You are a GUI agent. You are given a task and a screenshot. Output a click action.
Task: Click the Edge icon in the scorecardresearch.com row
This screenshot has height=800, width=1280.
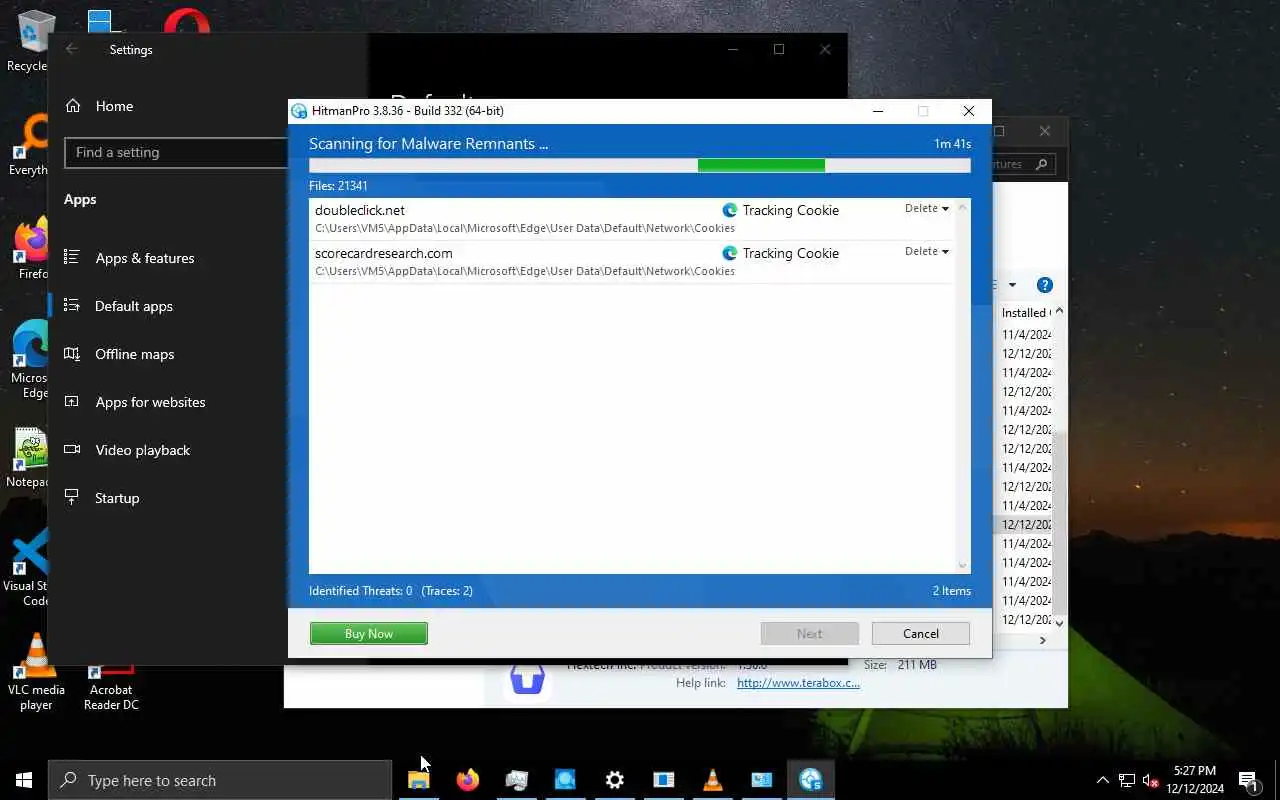(x=730, y=253)
